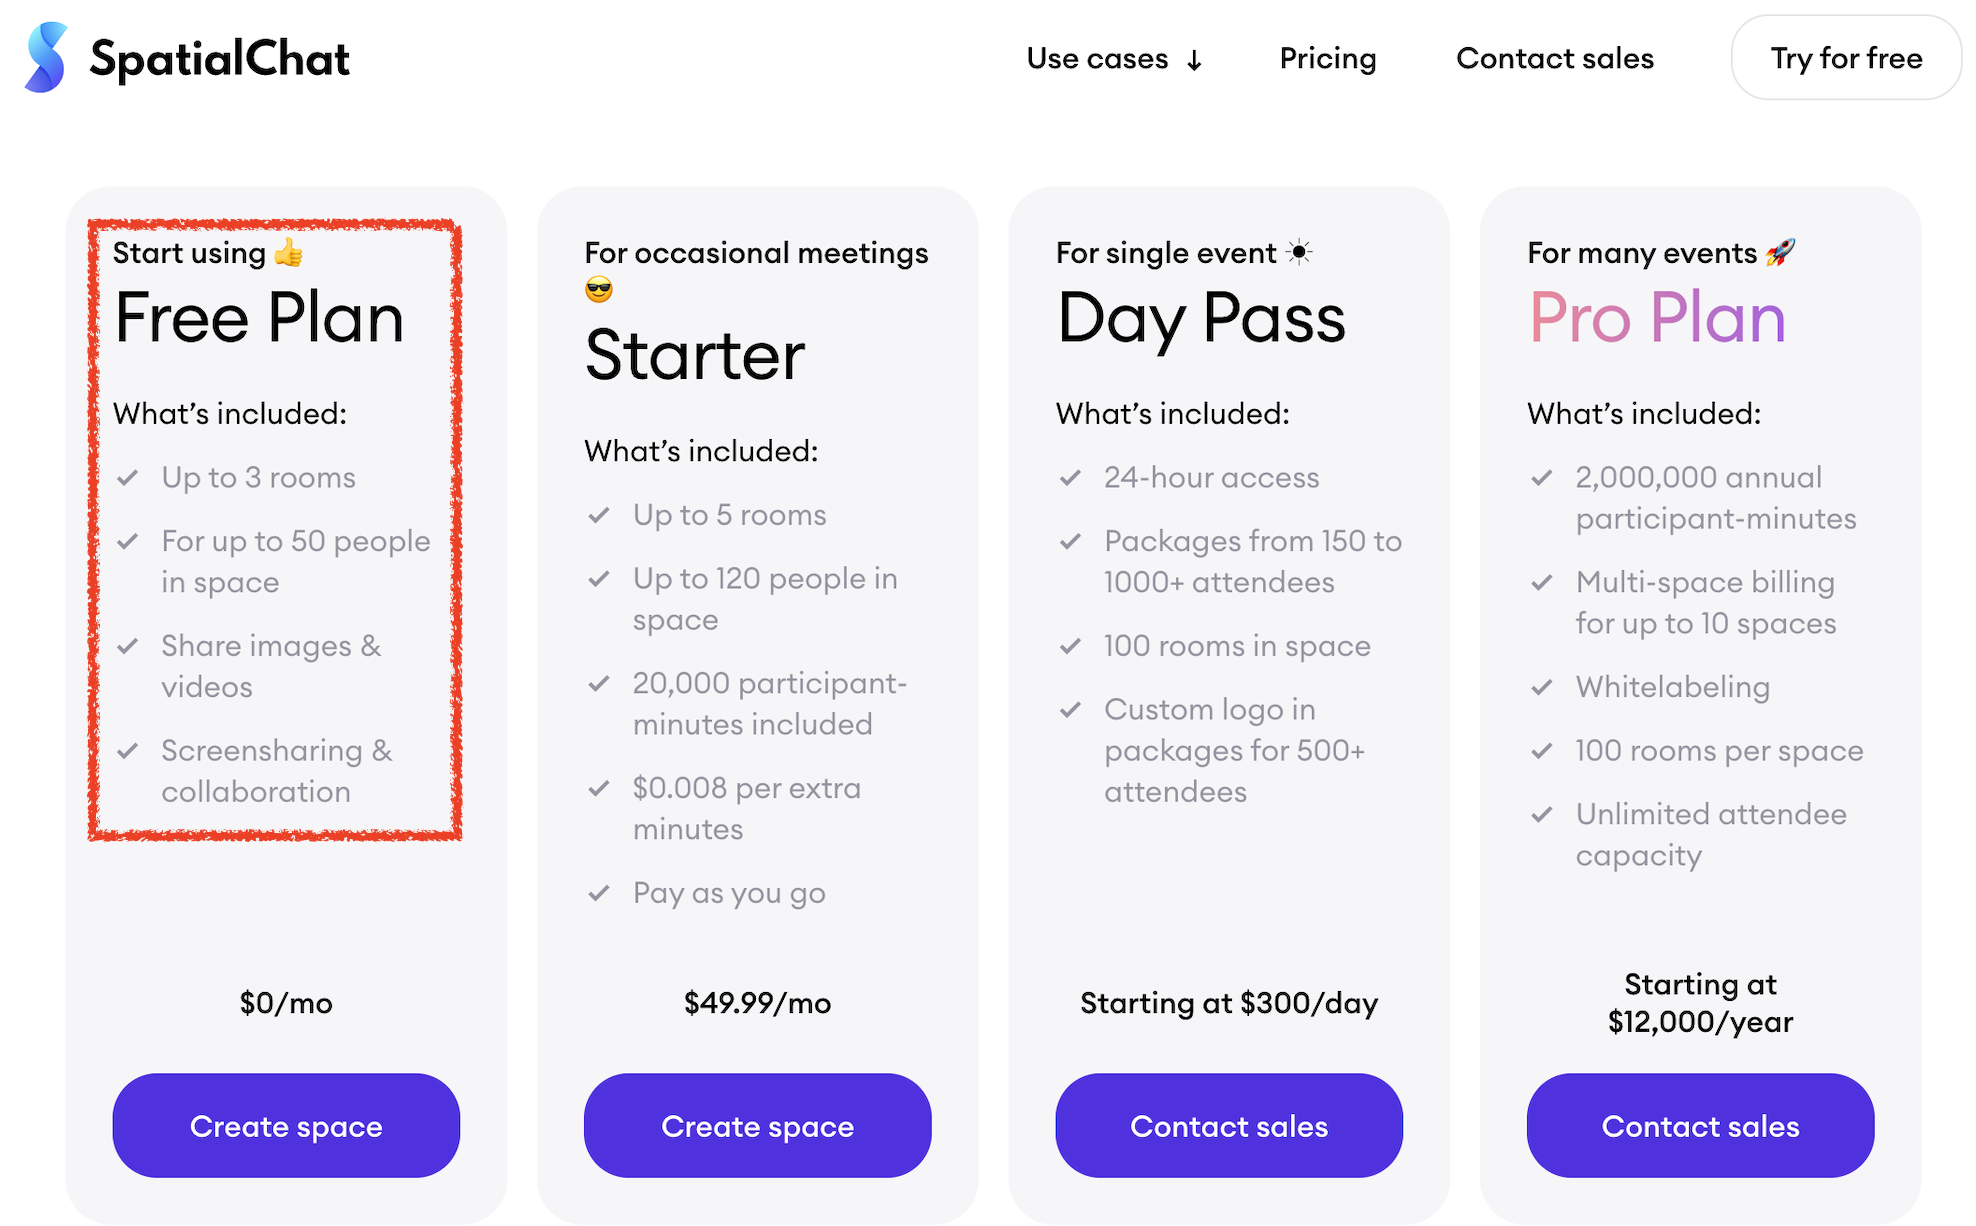Click the sun icon beside For single event
Screen dimensions: 1976x1226
tap(1299, 252)
